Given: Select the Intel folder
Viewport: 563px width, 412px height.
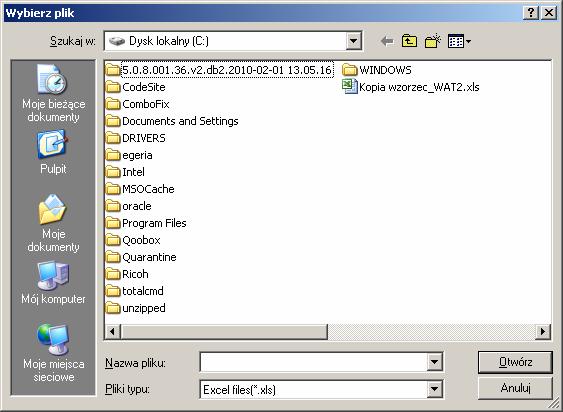Looking at the screenshot, I should click(x=126, y=172).
